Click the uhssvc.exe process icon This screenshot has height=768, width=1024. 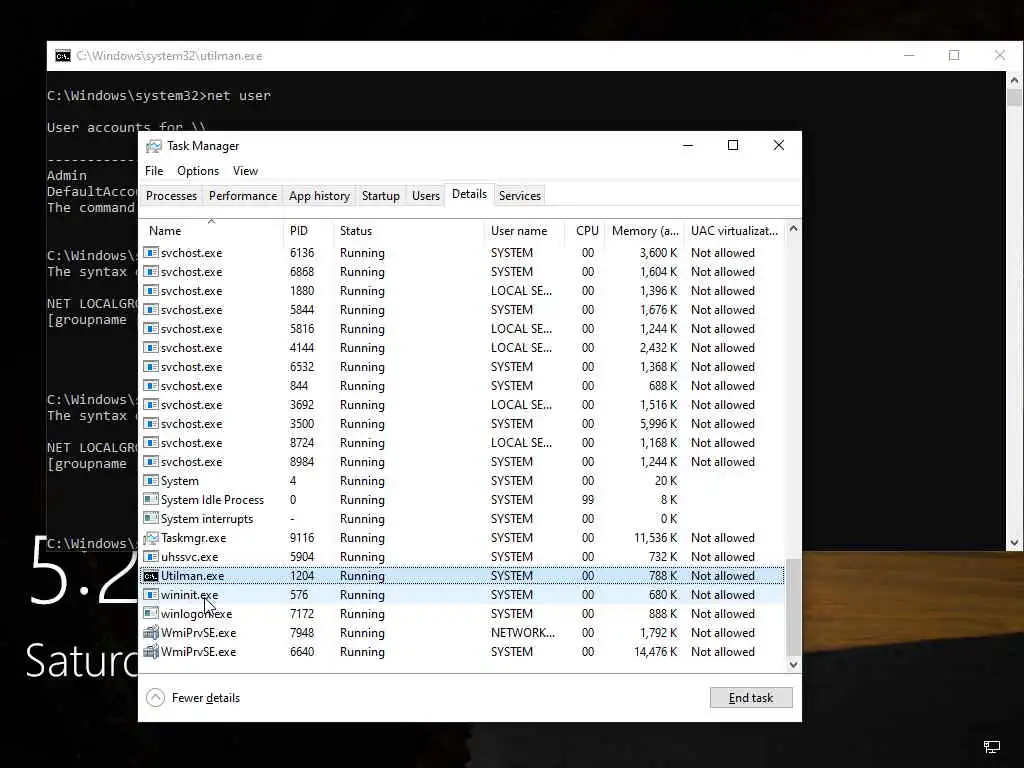(x=151, y=557)
